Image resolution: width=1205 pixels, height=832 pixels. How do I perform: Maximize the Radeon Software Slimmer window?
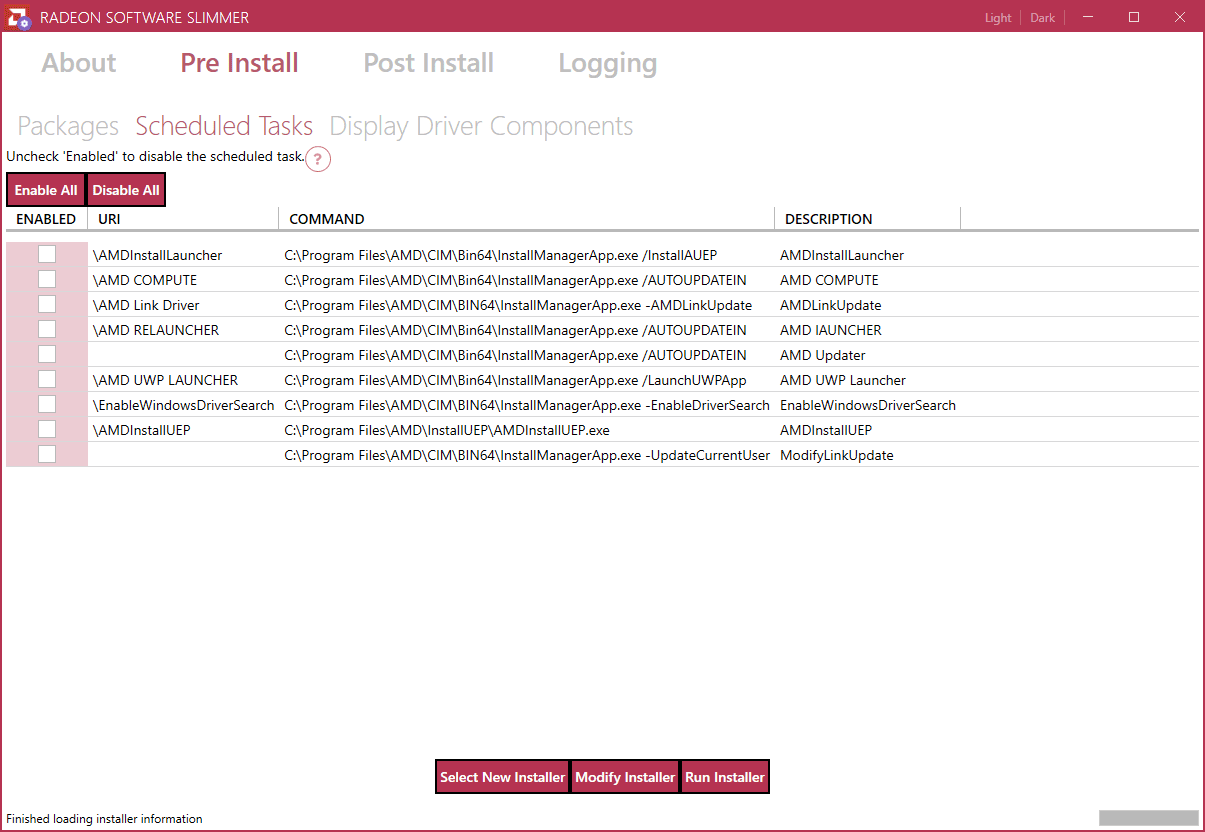click(x=1133, y=17)
